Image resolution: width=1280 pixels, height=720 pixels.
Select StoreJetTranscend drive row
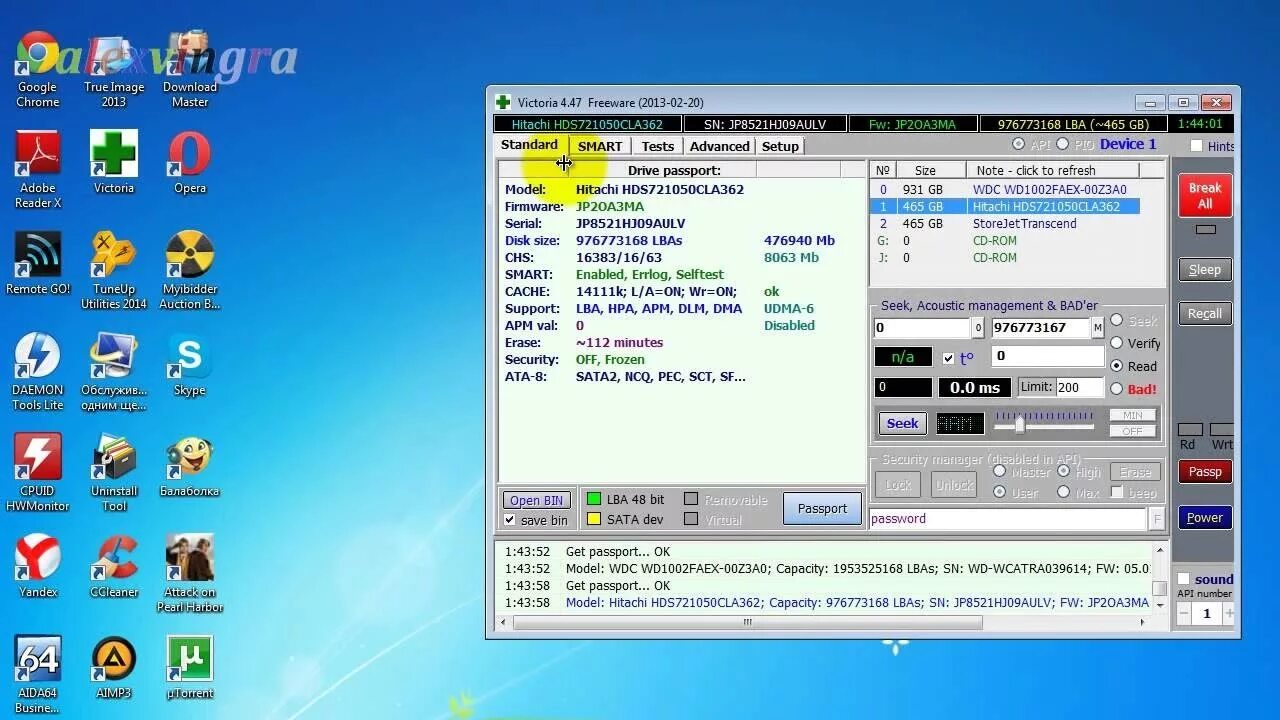pos(1004,224)
